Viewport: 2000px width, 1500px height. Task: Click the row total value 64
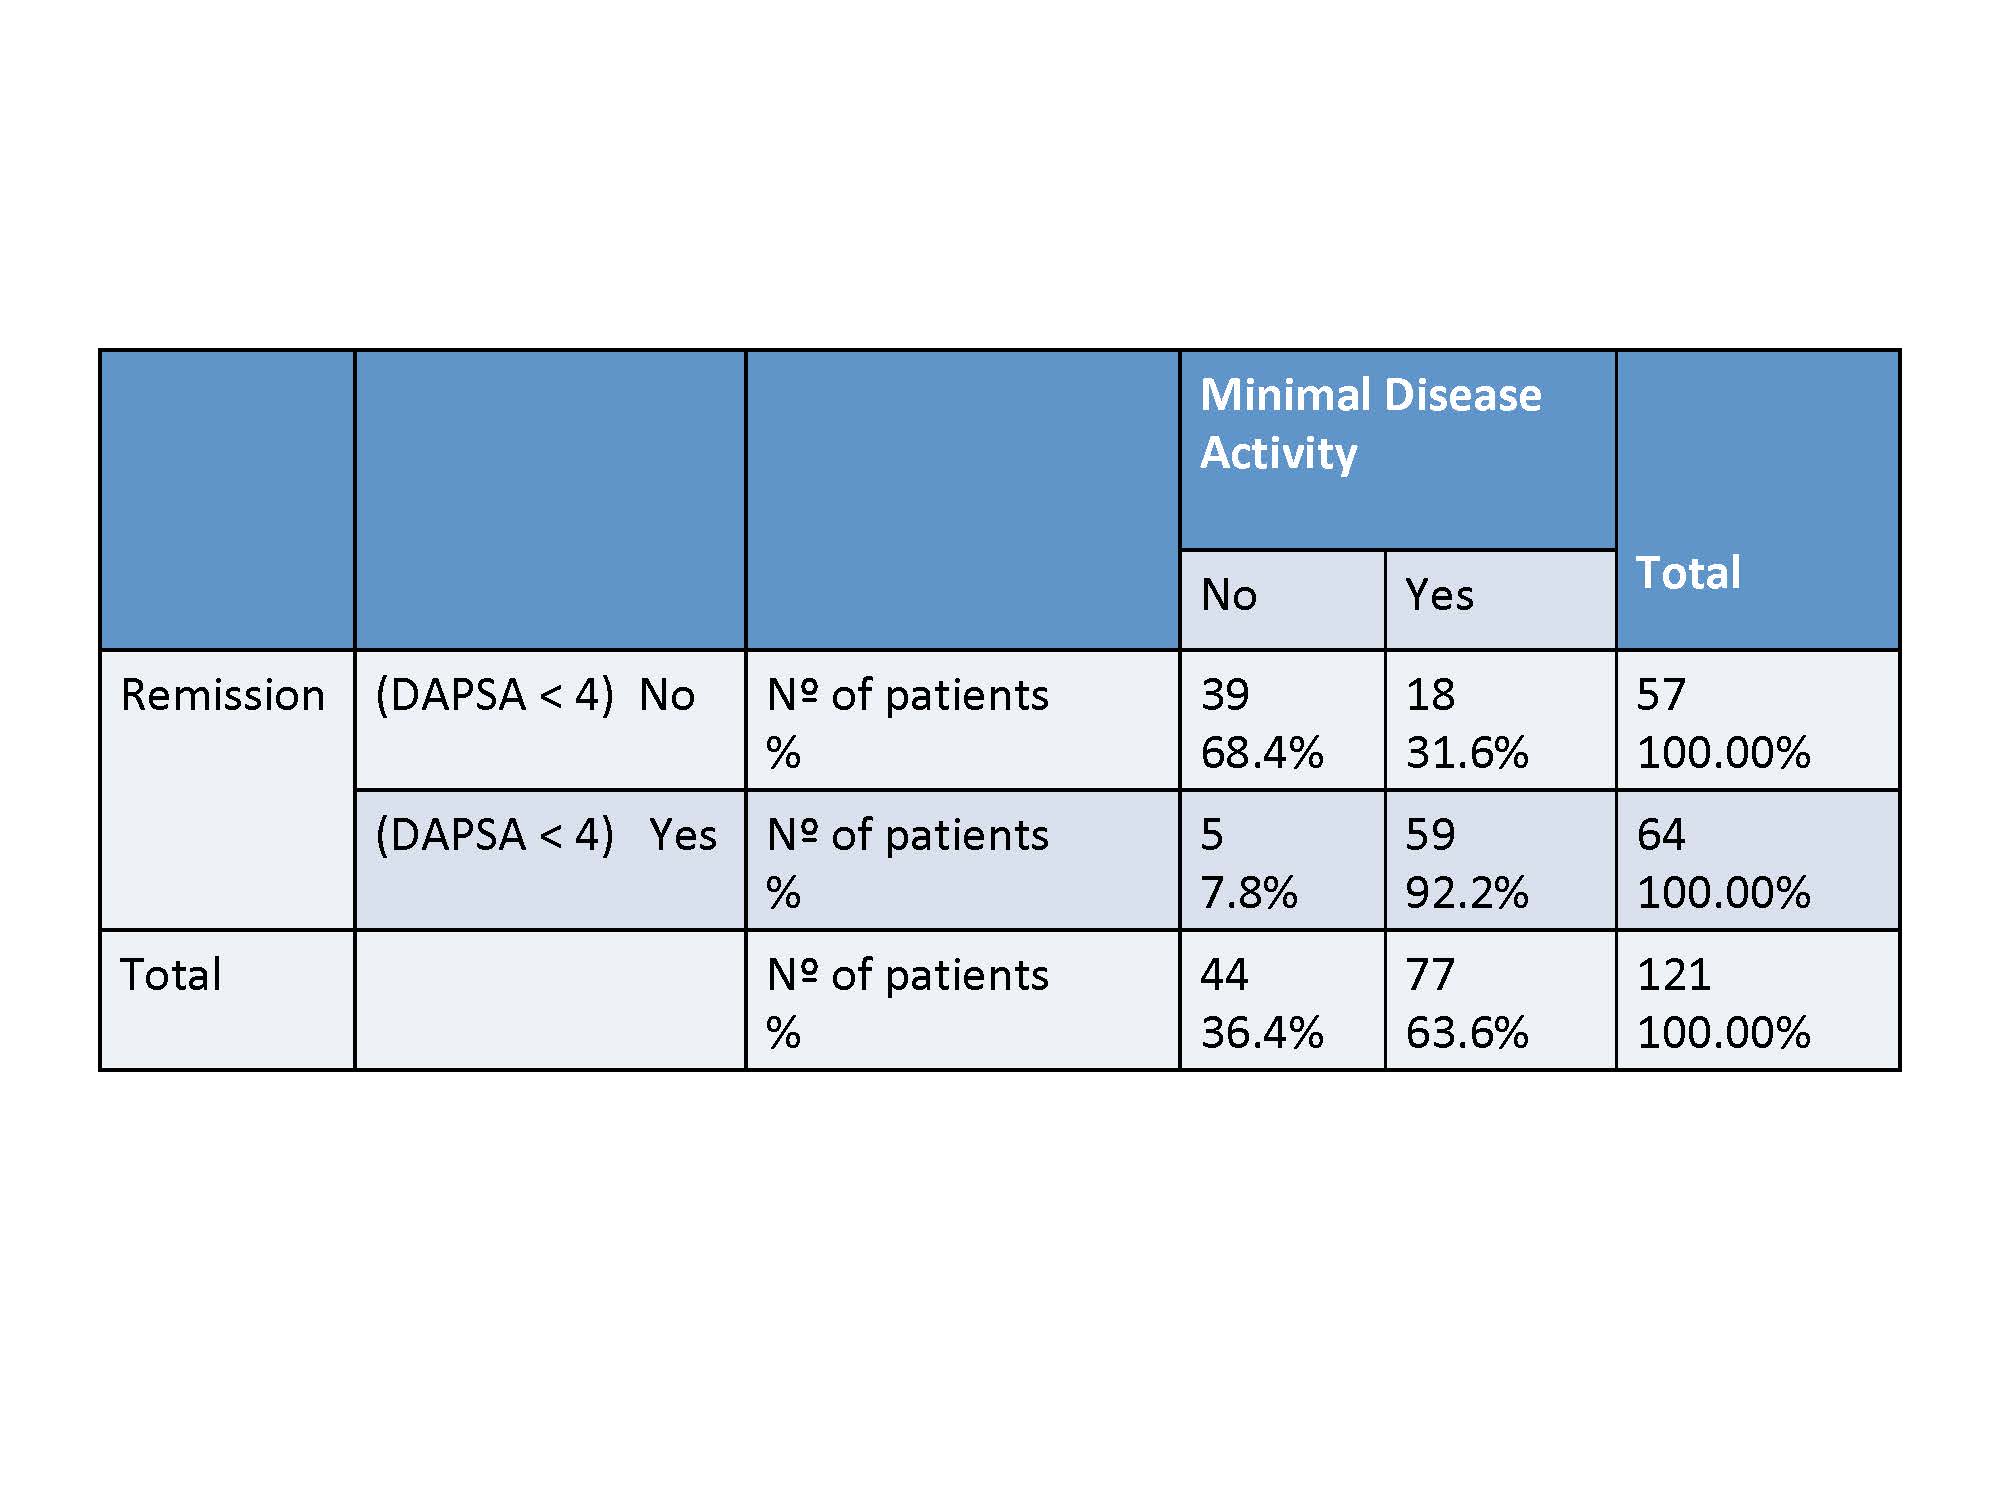click(1661, 835)
